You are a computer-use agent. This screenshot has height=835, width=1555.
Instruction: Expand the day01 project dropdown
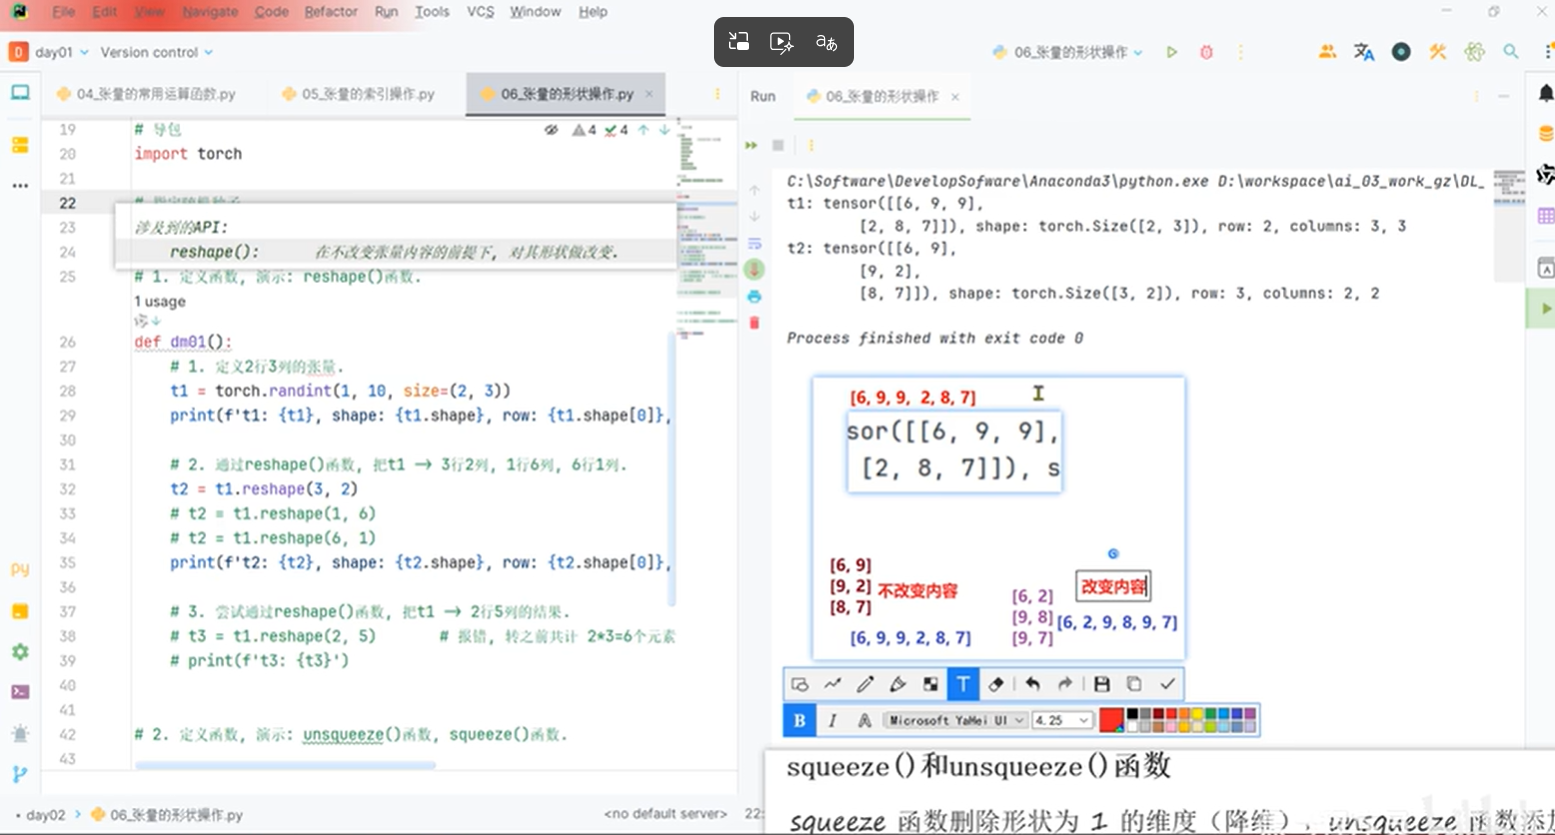(62, 52)
